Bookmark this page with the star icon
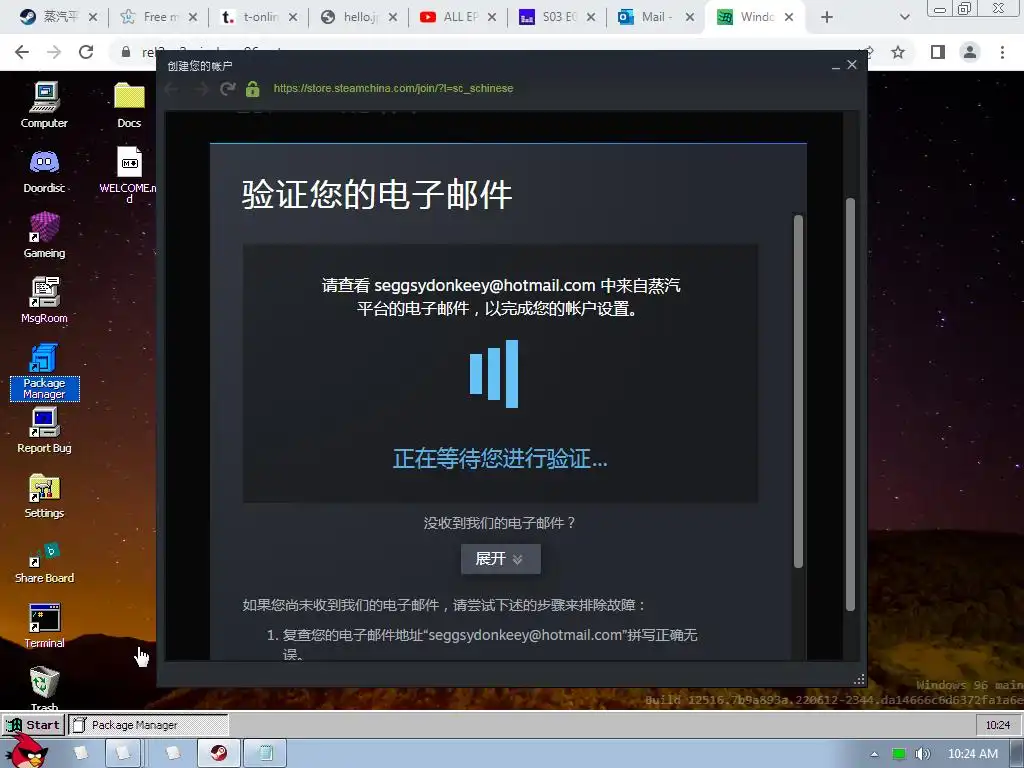1024x768 pixels. pos(898,52)
